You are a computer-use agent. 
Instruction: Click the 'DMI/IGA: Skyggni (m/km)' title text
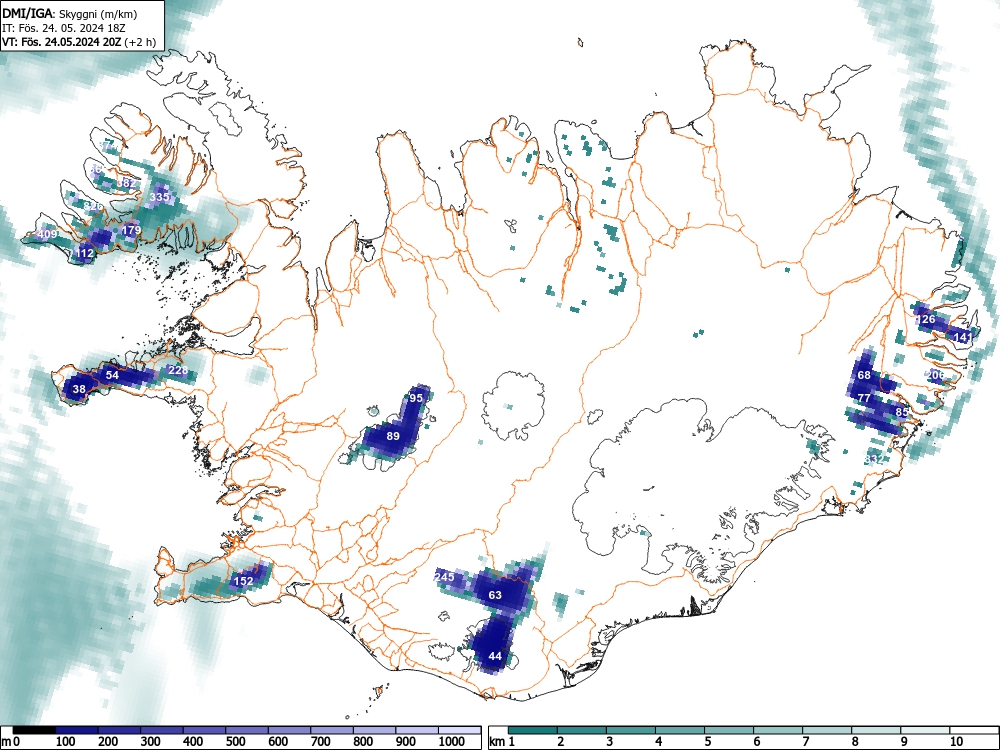70,13
